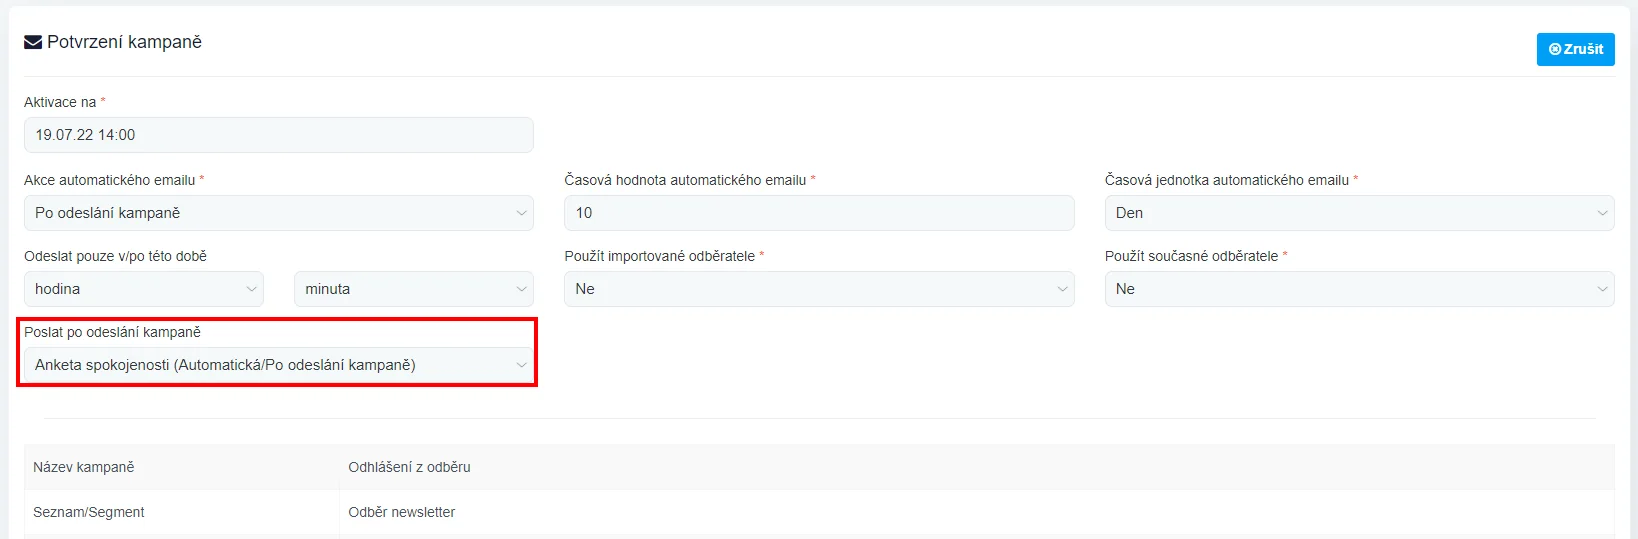Open the Poslat po odeslání kampaně dropdown
1638x539 pixels.
point(278,365)
